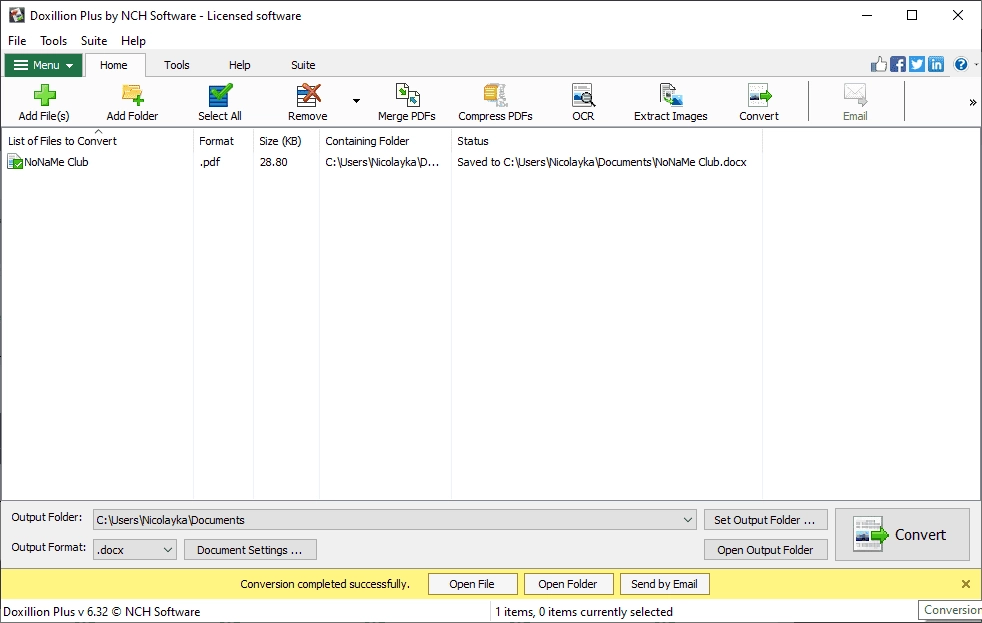Switch to the Suite ribbon tab
The width and height of the screenshot is (982, 623).
[303, 65]
